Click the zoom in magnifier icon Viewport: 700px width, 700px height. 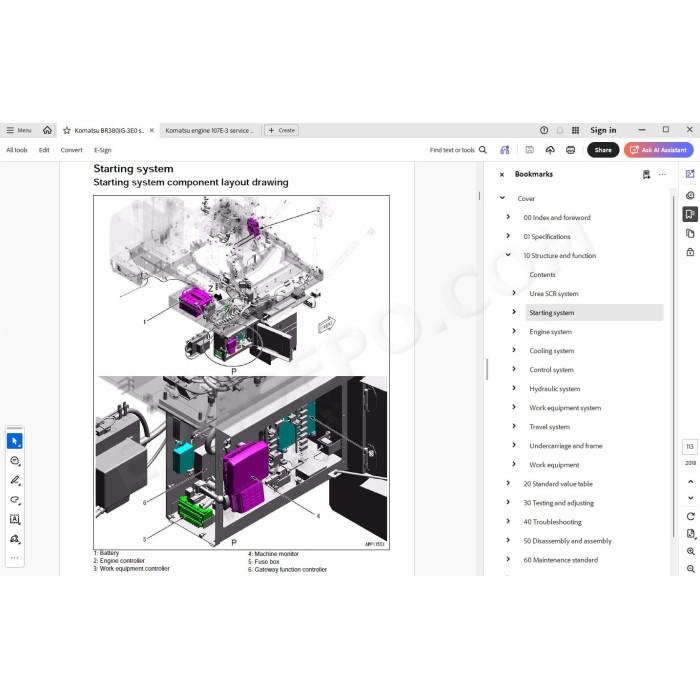click(691, 552)
